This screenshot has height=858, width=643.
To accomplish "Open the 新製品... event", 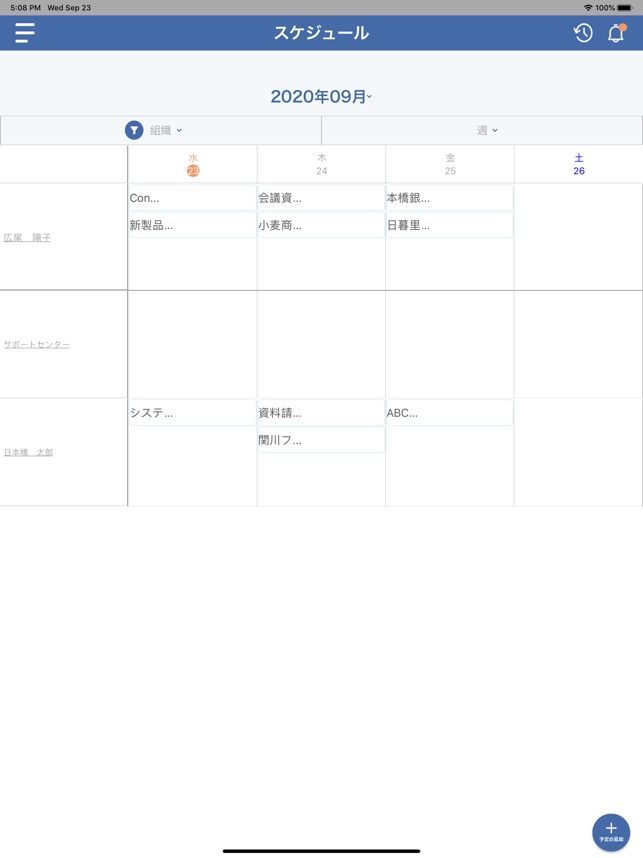I will [x=193, y=225].
